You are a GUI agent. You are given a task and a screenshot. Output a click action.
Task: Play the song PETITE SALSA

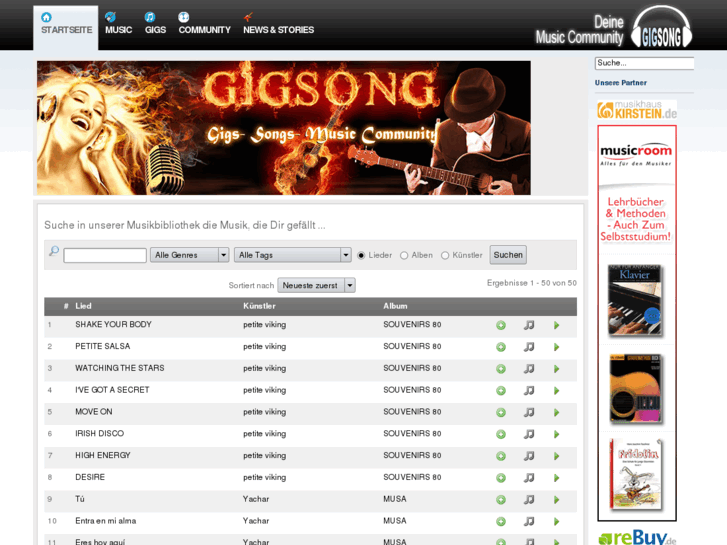pyautogui.click(x=556, y=347)
